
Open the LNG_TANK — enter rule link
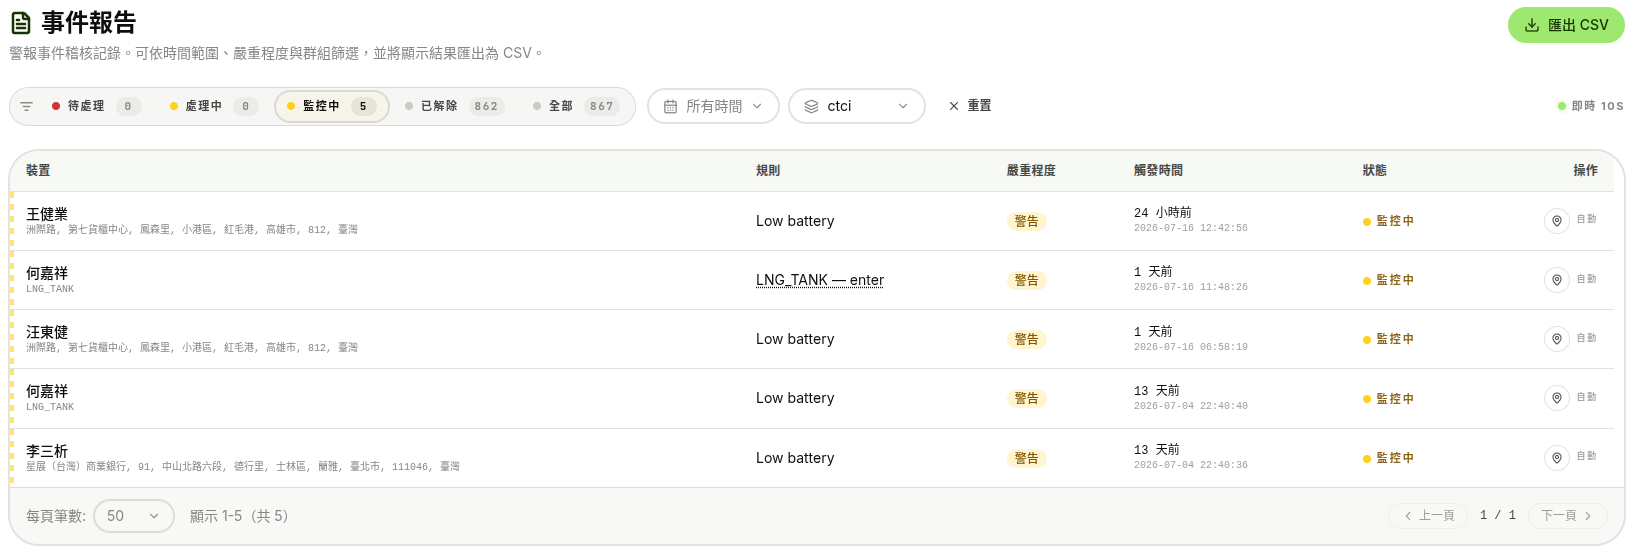click(820, 280)
